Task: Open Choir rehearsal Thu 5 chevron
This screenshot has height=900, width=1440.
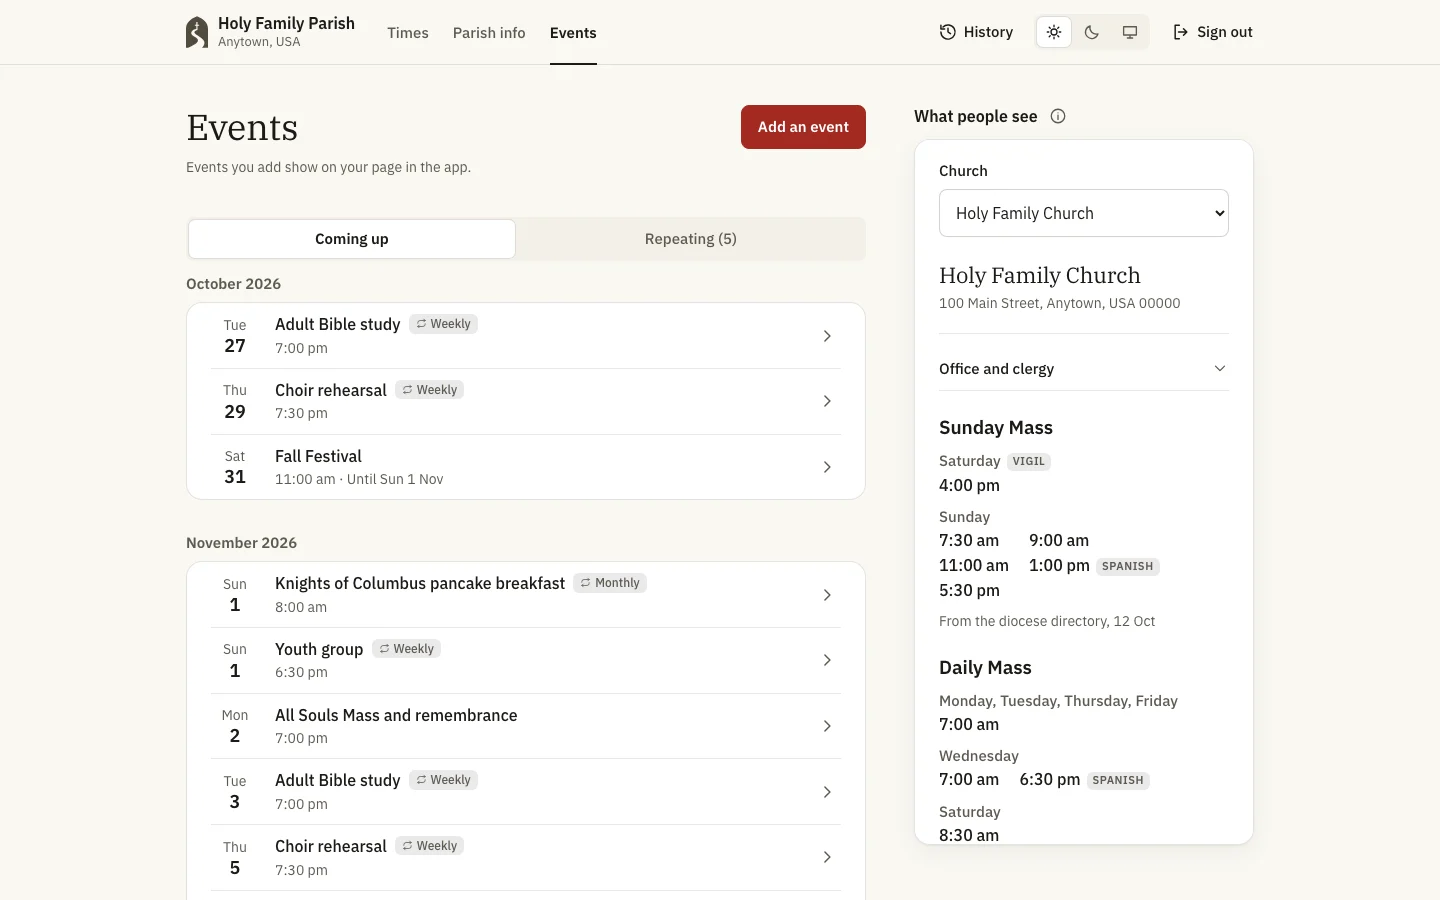Action: 827,857
